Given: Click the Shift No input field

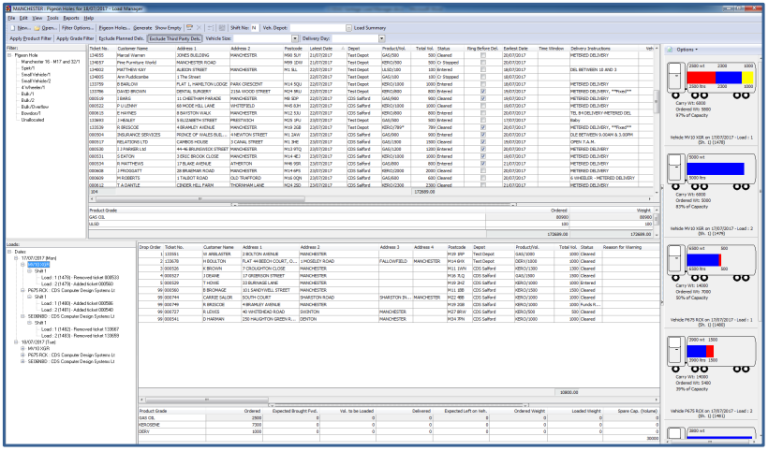Looking at the screenshot, I should pyautogui.click(x=253, y=27).
